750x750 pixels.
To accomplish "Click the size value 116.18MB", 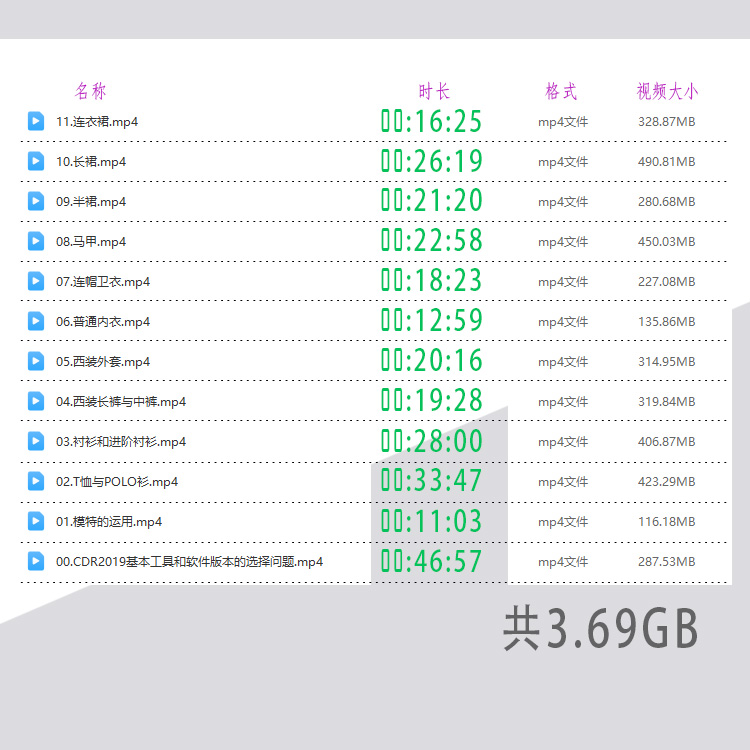I will (667, 522).
